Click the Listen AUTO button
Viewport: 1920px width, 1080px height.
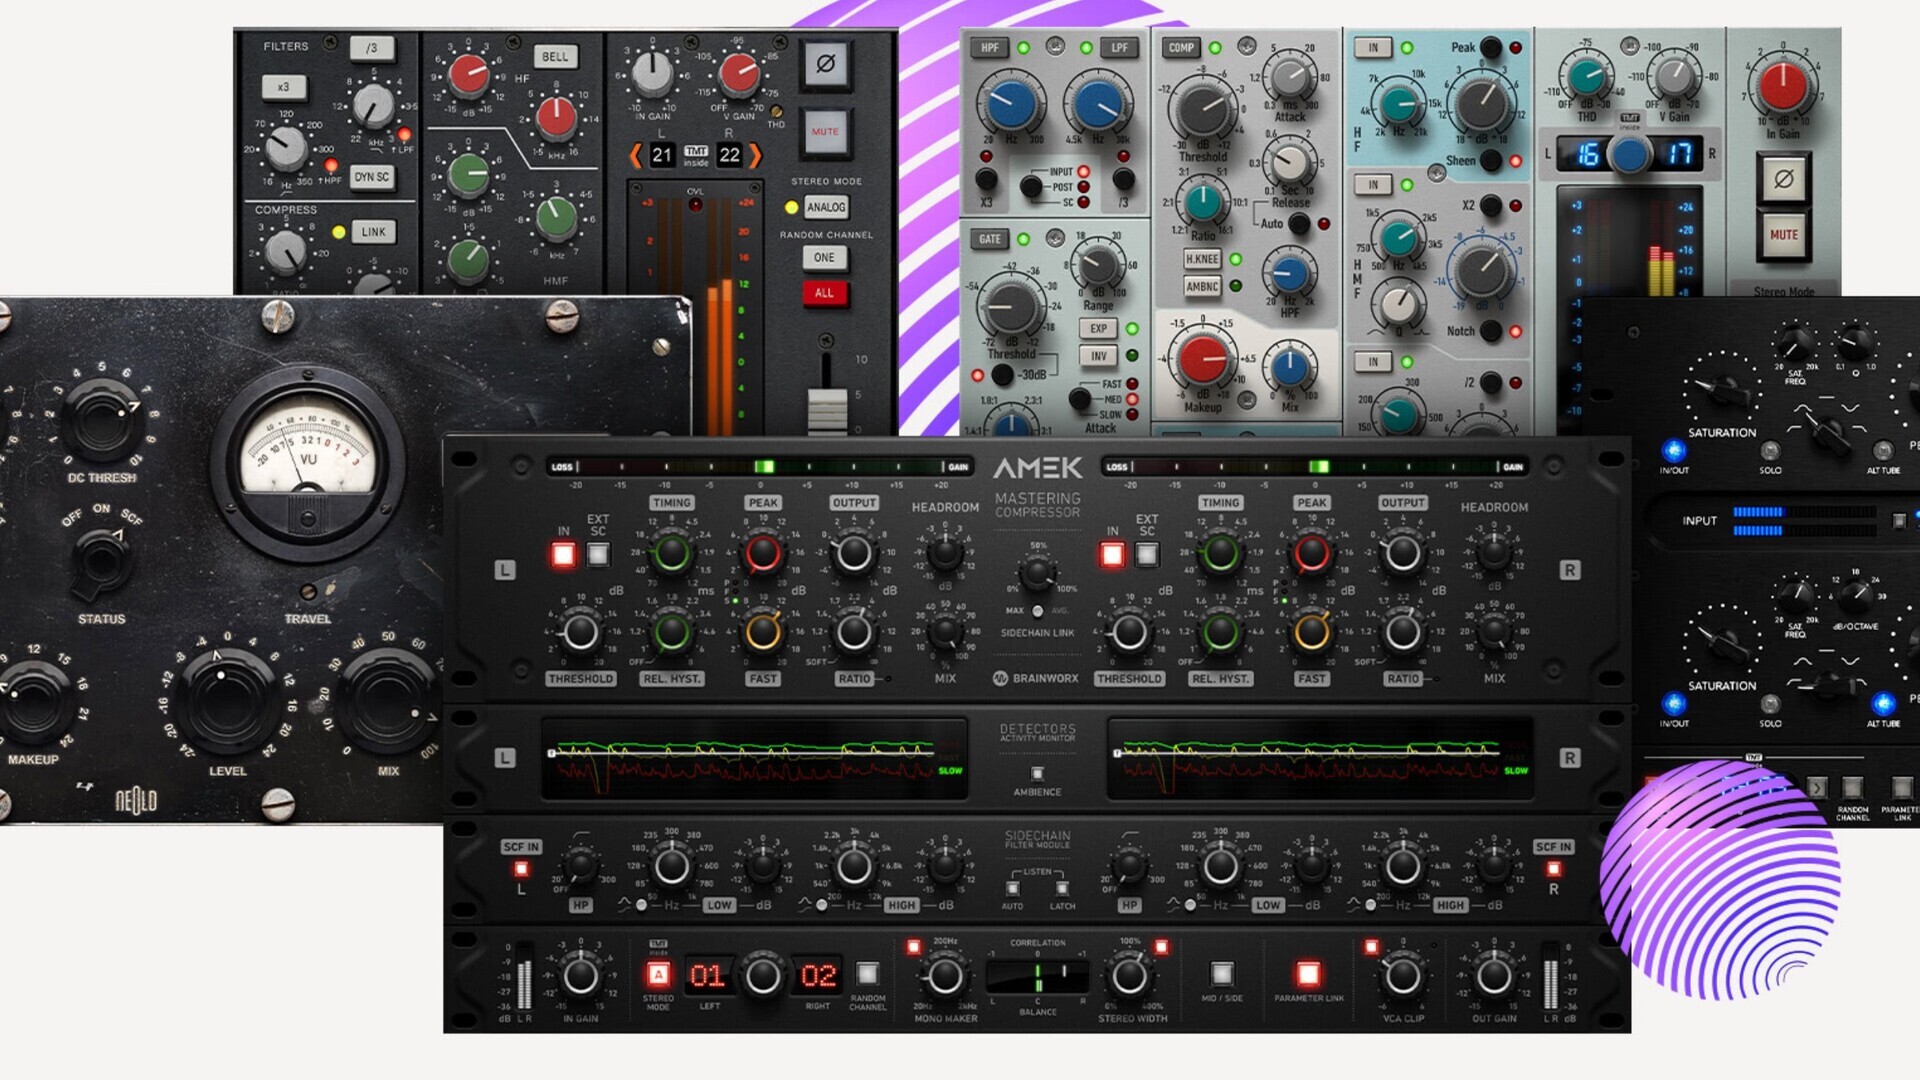[x=1012, y=888]
